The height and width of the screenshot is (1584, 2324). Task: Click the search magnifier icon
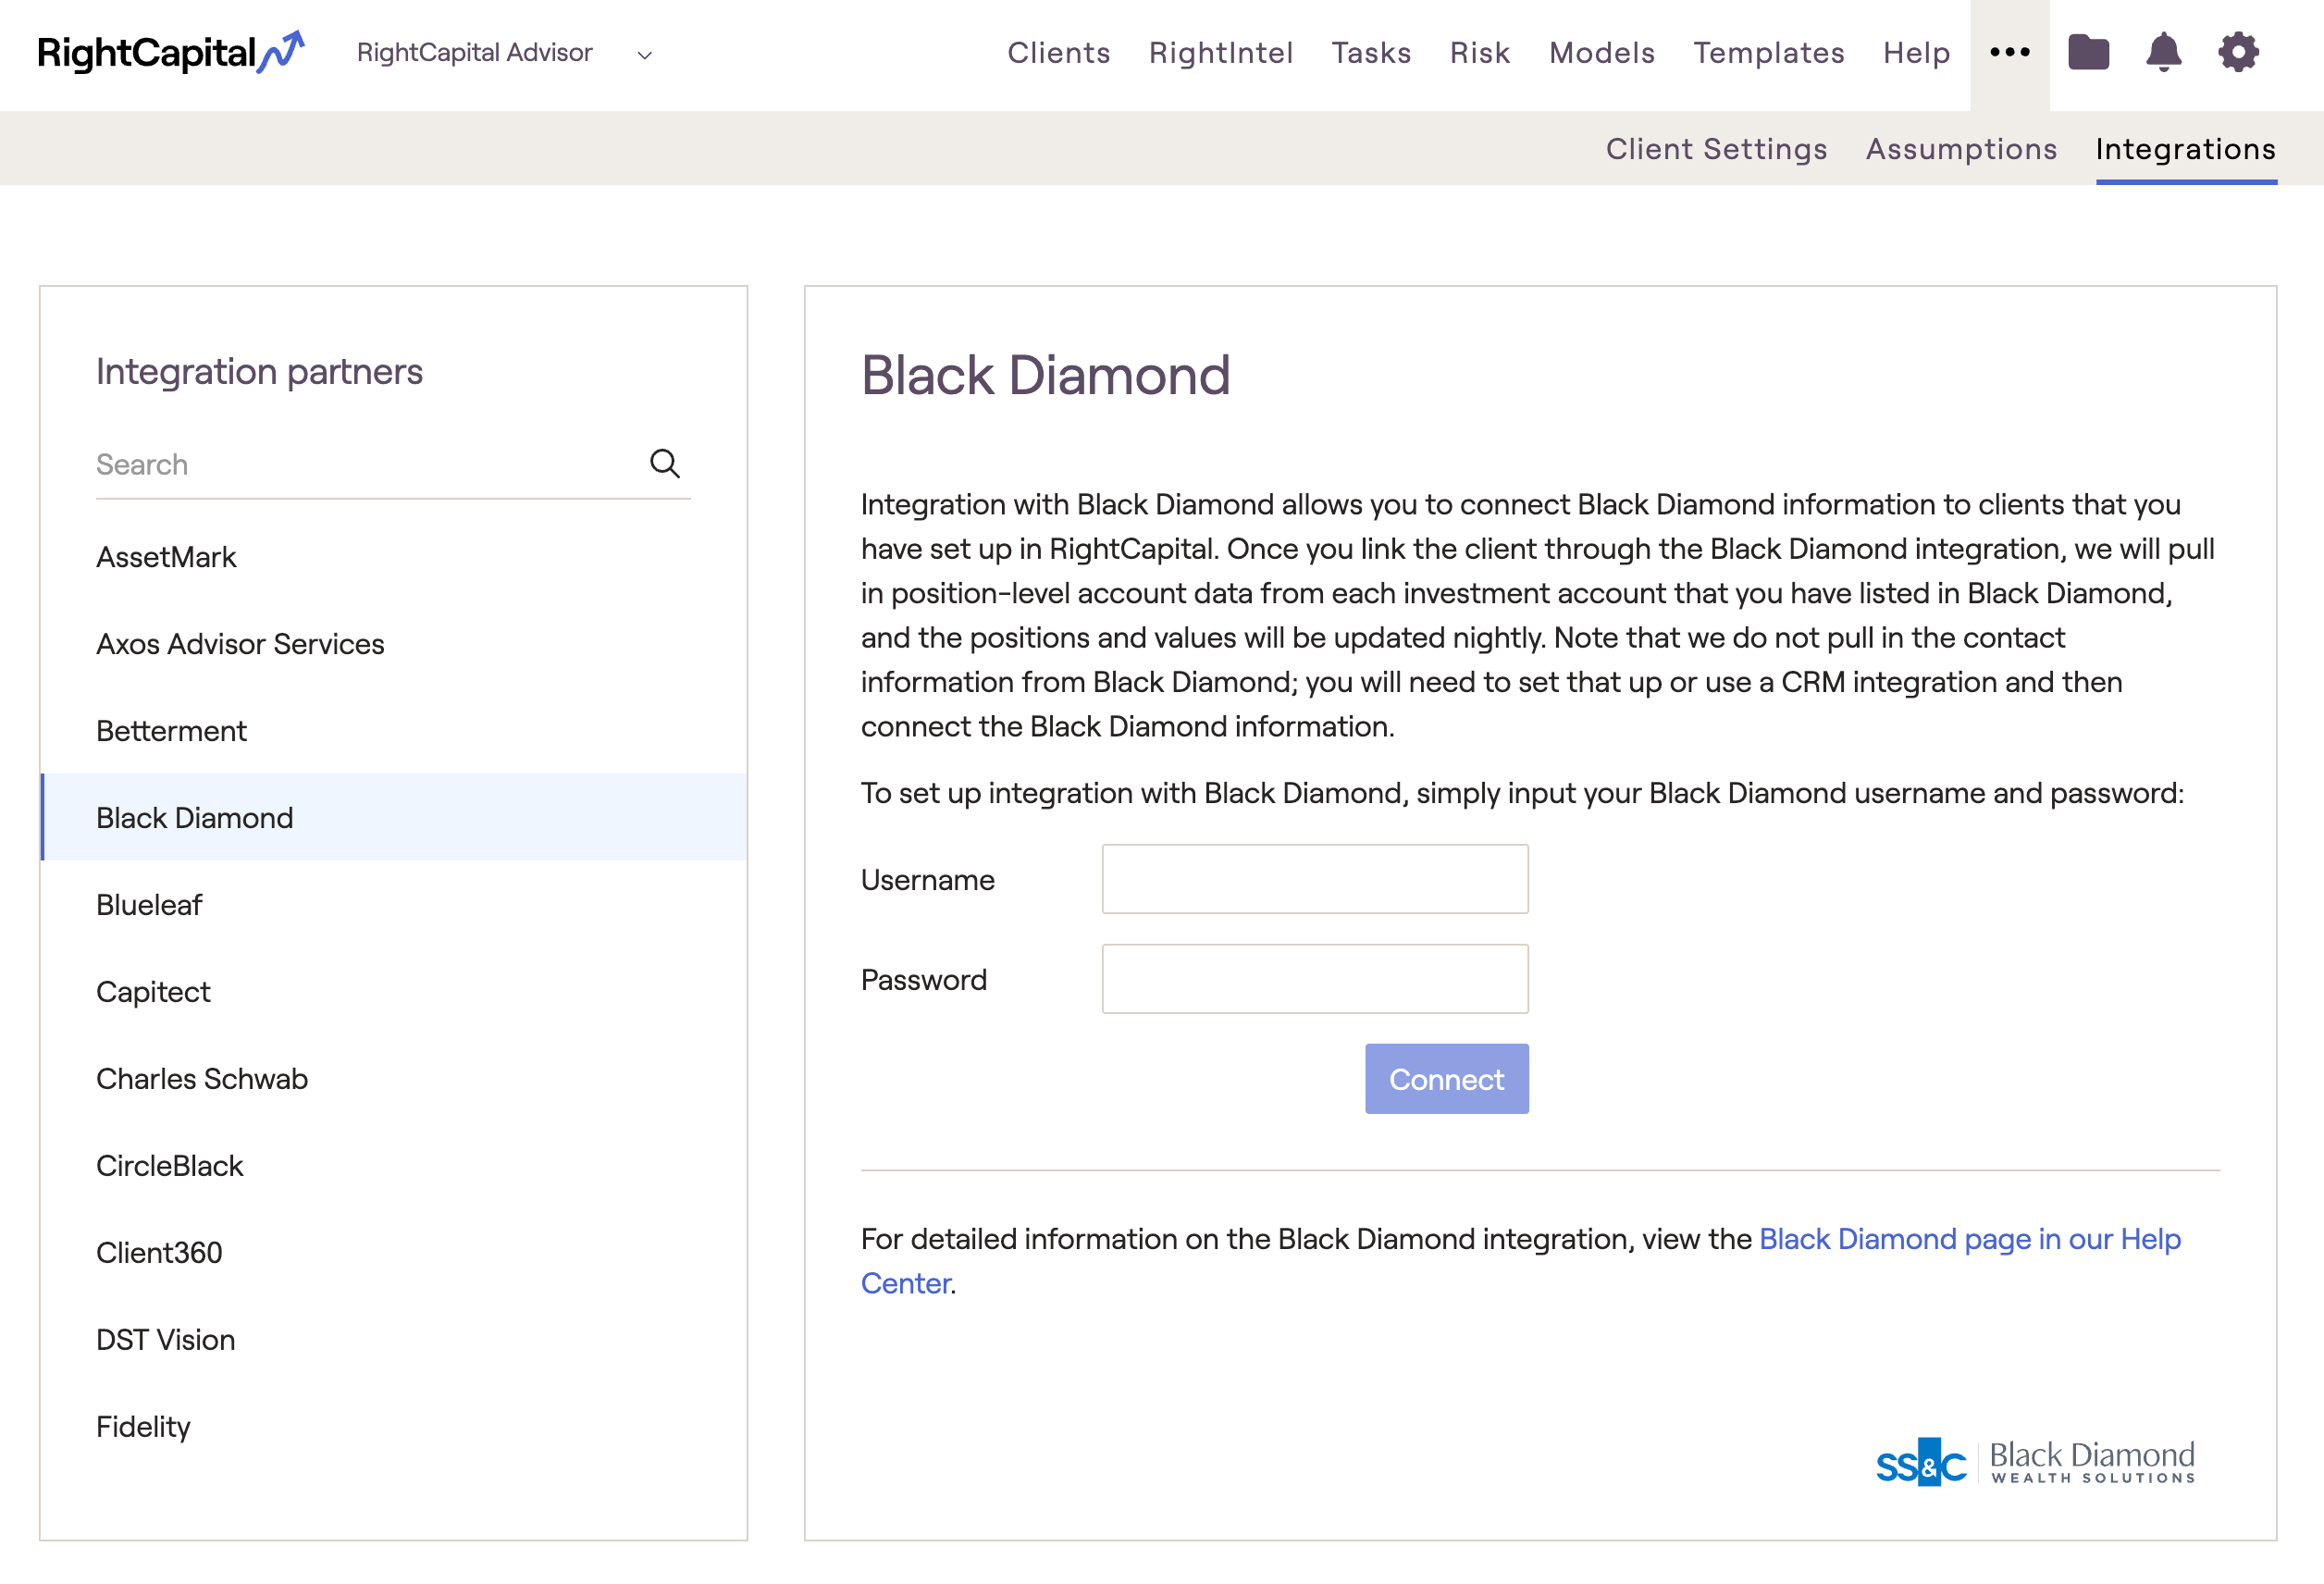[x=665, y=463]
